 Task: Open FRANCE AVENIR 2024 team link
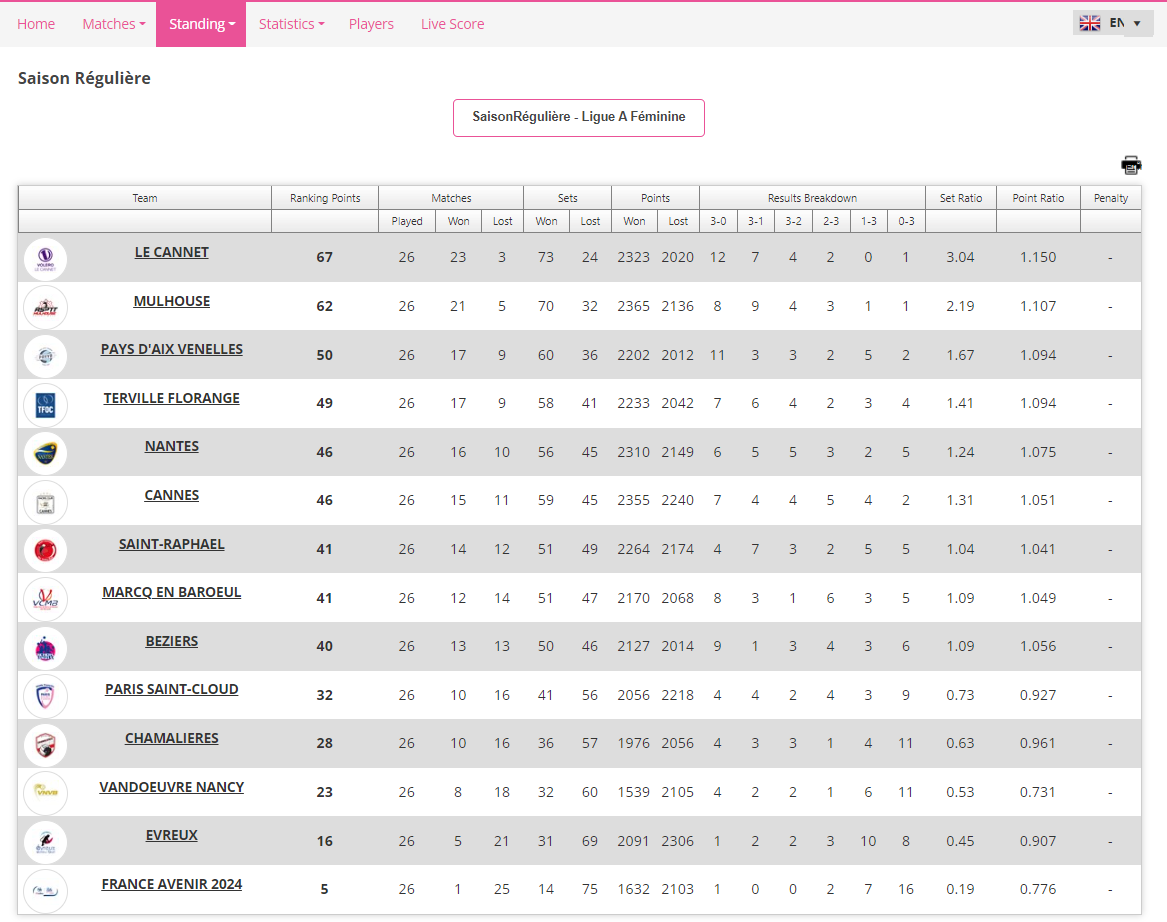pos(171,884)
